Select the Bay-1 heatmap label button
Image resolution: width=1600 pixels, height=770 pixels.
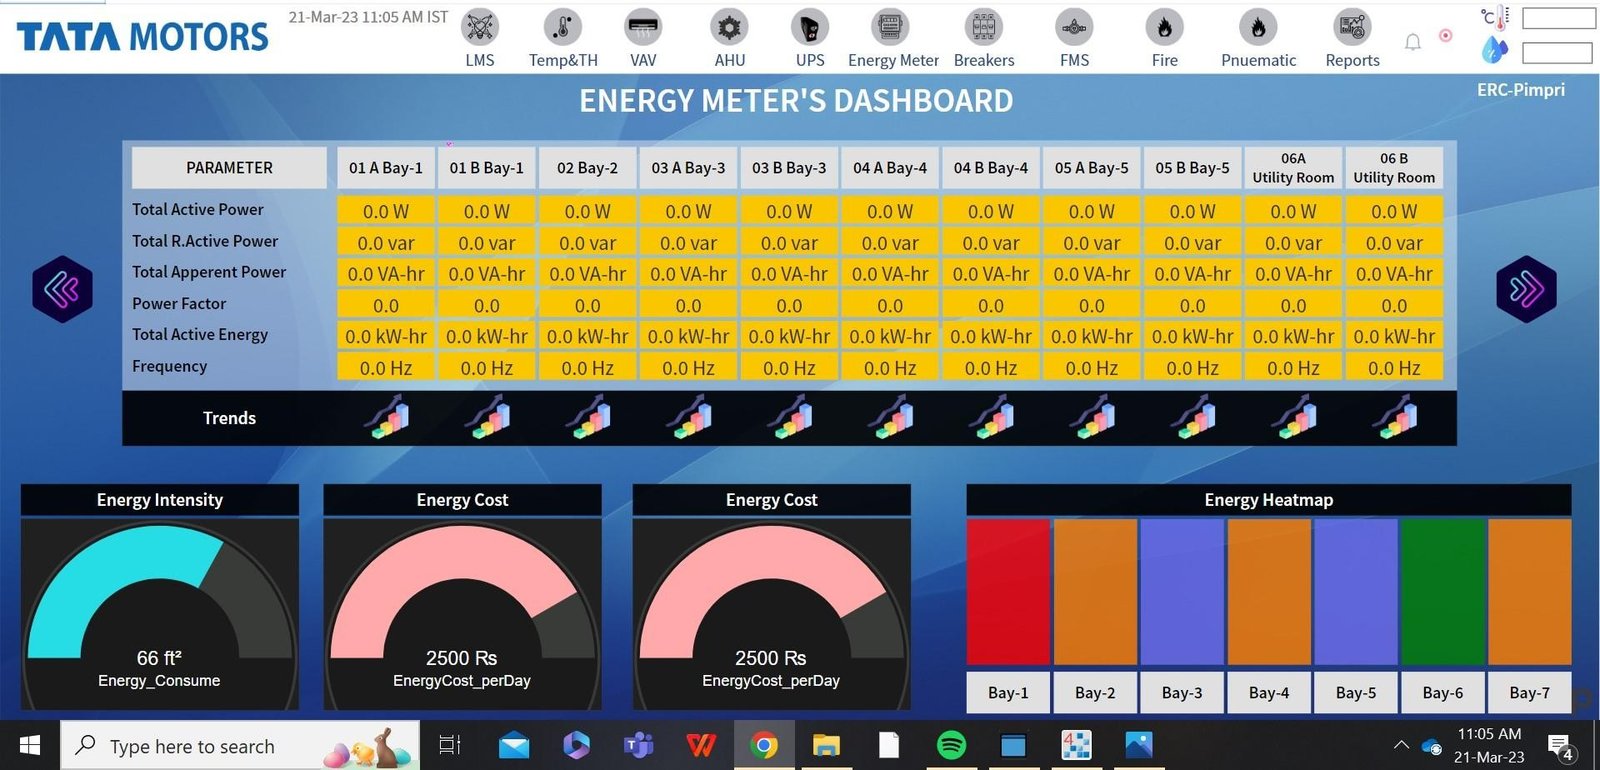click(x=1008, y=692)
